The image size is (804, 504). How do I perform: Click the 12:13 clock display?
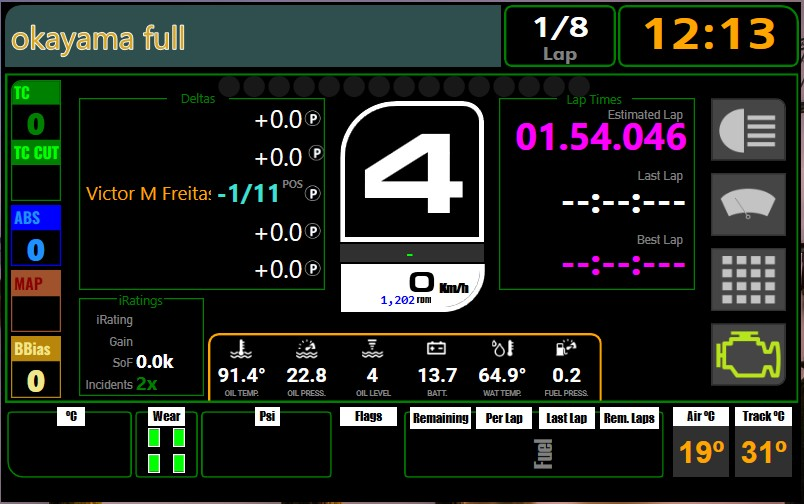[709, 36]
